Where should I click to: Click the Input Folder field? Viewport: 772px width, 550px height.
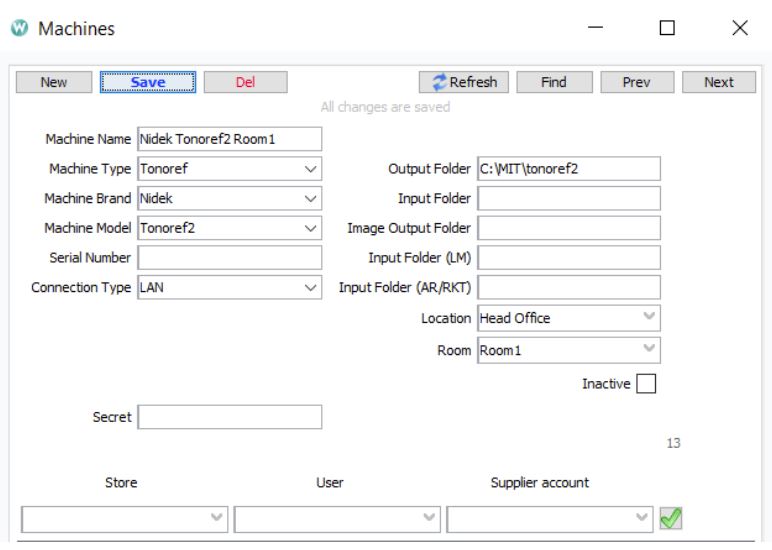[x=569, y=198]
